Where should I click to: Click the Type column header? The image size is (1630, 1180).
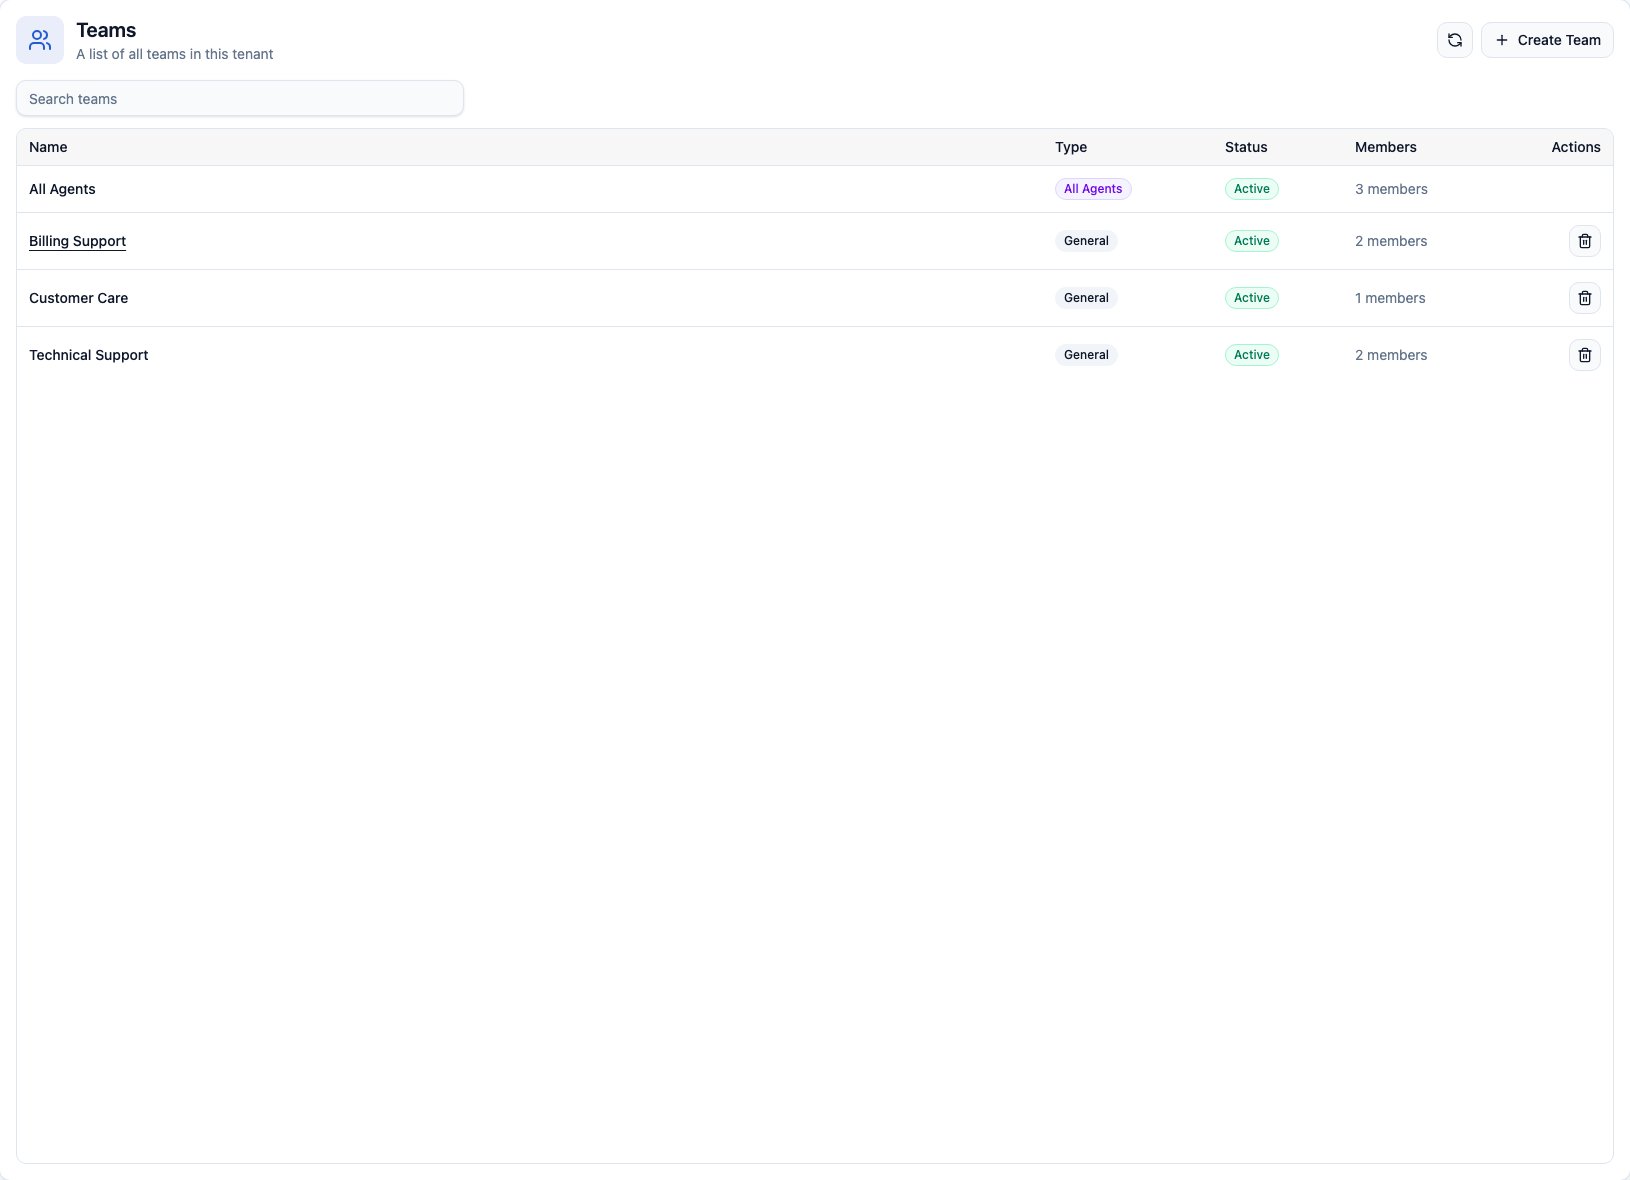pos(1070,147)
